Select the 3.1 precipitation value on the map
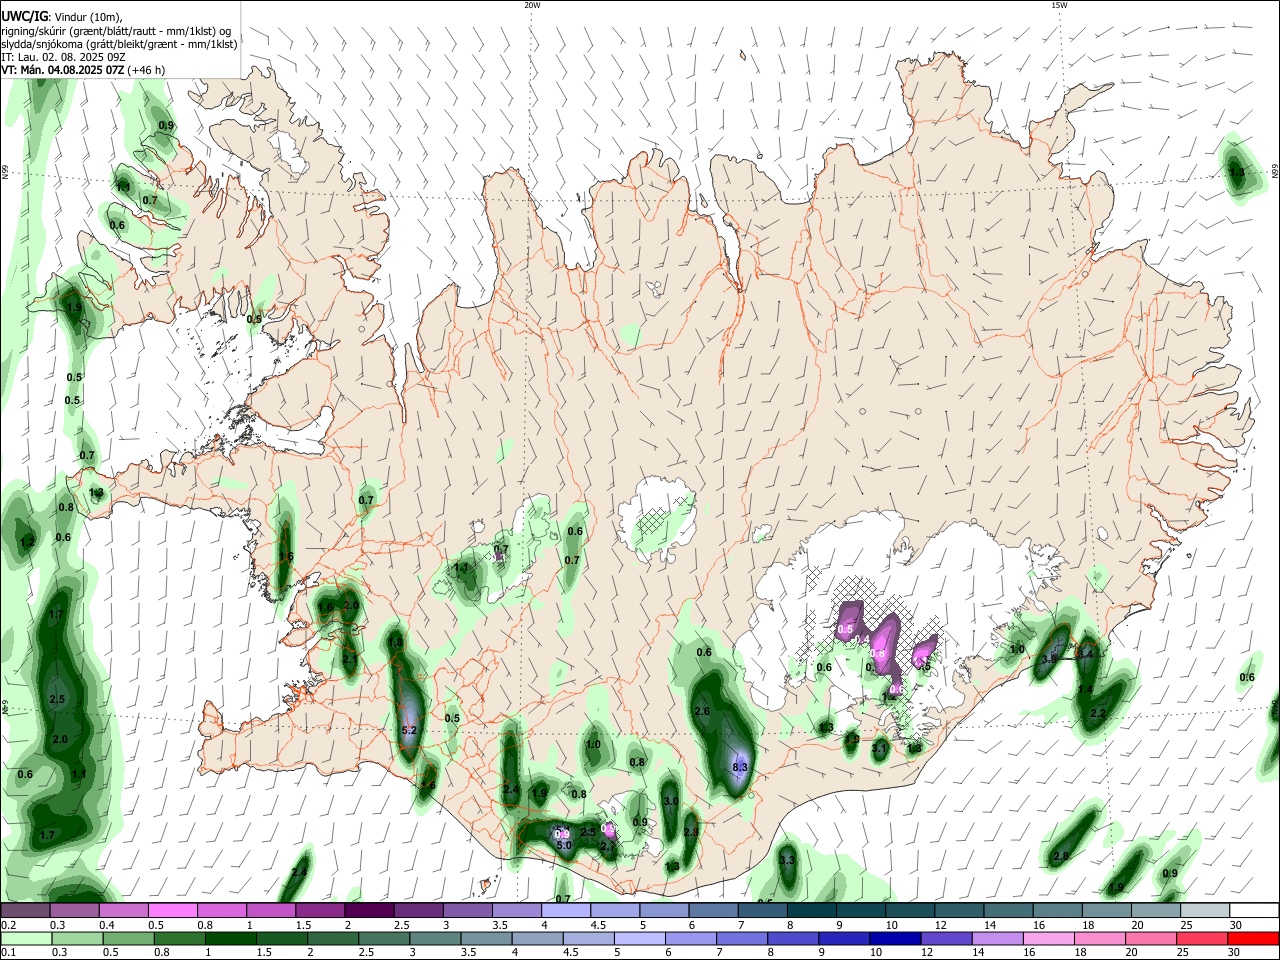Image resolution: width=1280 pixels, height=960 pixels. [879, 748]
